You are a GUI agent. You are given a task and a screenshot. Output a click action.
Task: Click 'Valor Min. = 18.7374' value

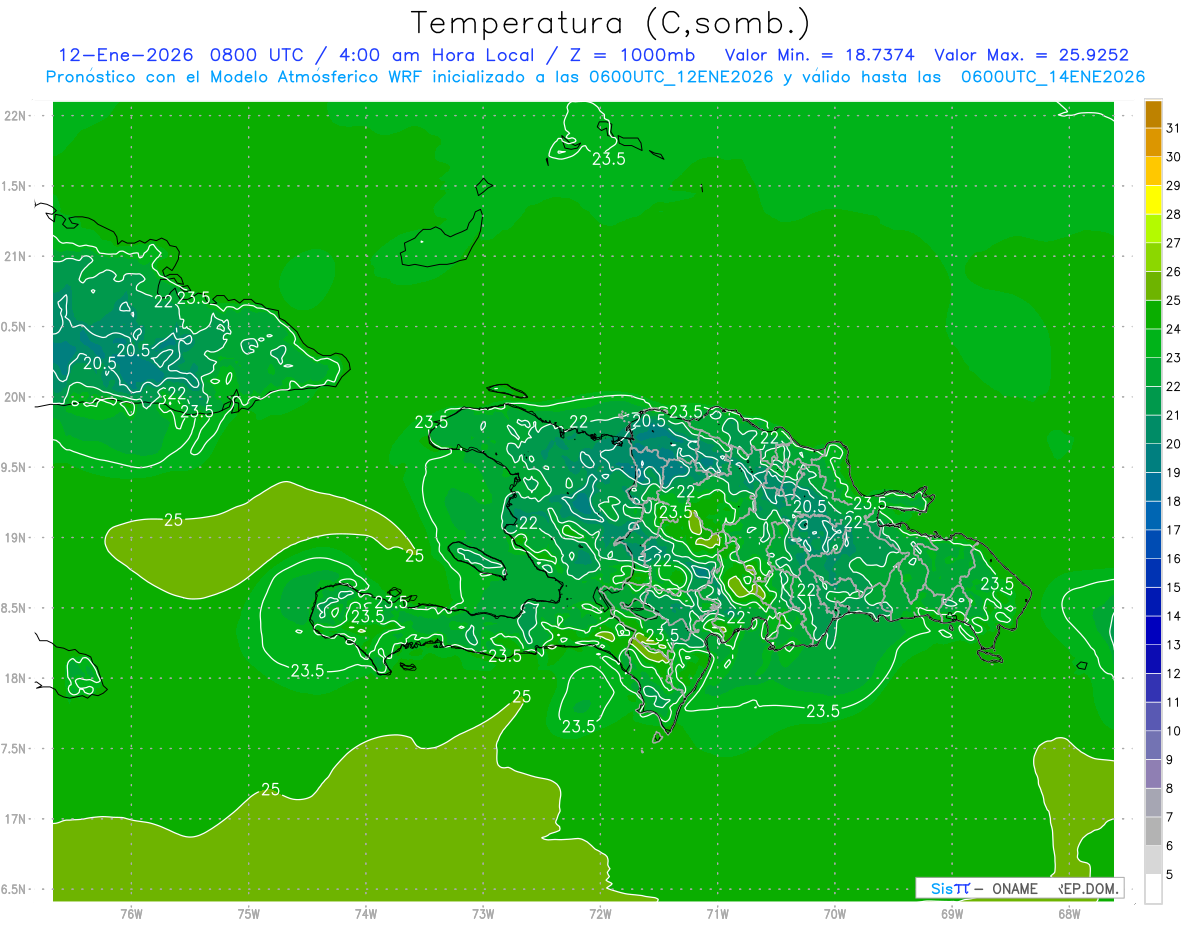(x=819, y=55)
